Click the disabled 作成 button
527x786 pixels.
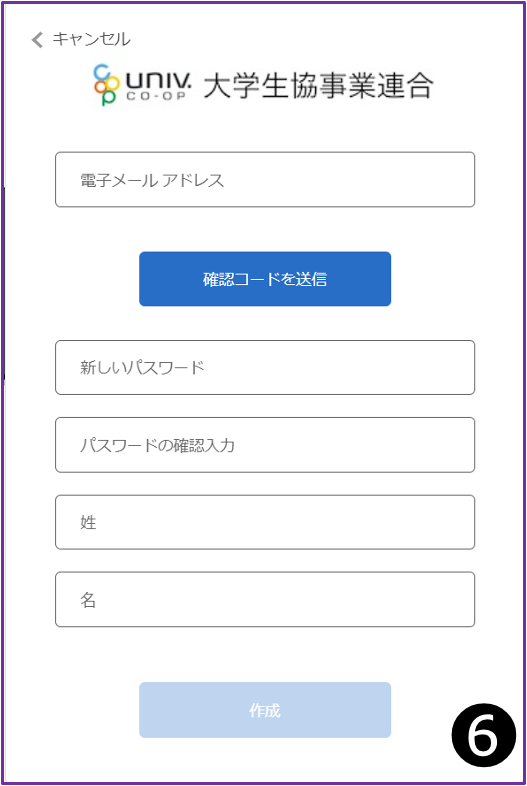click(x=265, y=710)
